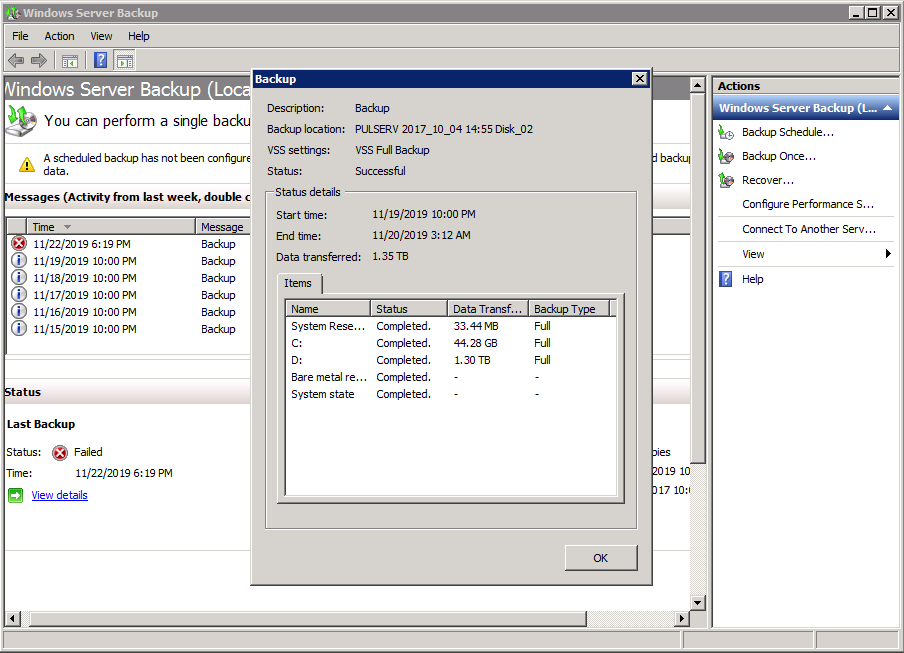904x653 pixels.
Task: Open Help in the Actions pane
Action: click(752, 279)
